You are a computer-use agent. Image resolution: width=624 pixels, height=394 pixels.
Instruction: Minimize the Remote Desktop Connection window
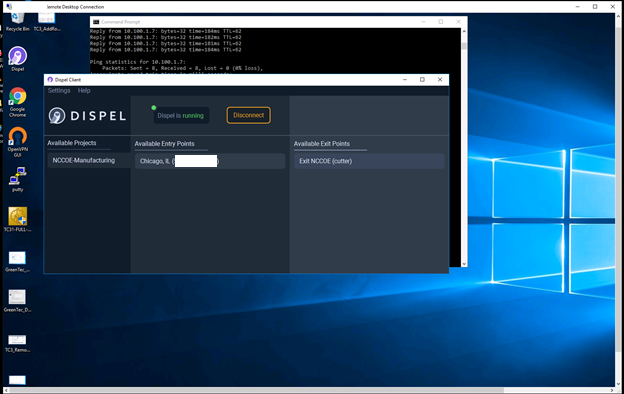click(578, 6)
